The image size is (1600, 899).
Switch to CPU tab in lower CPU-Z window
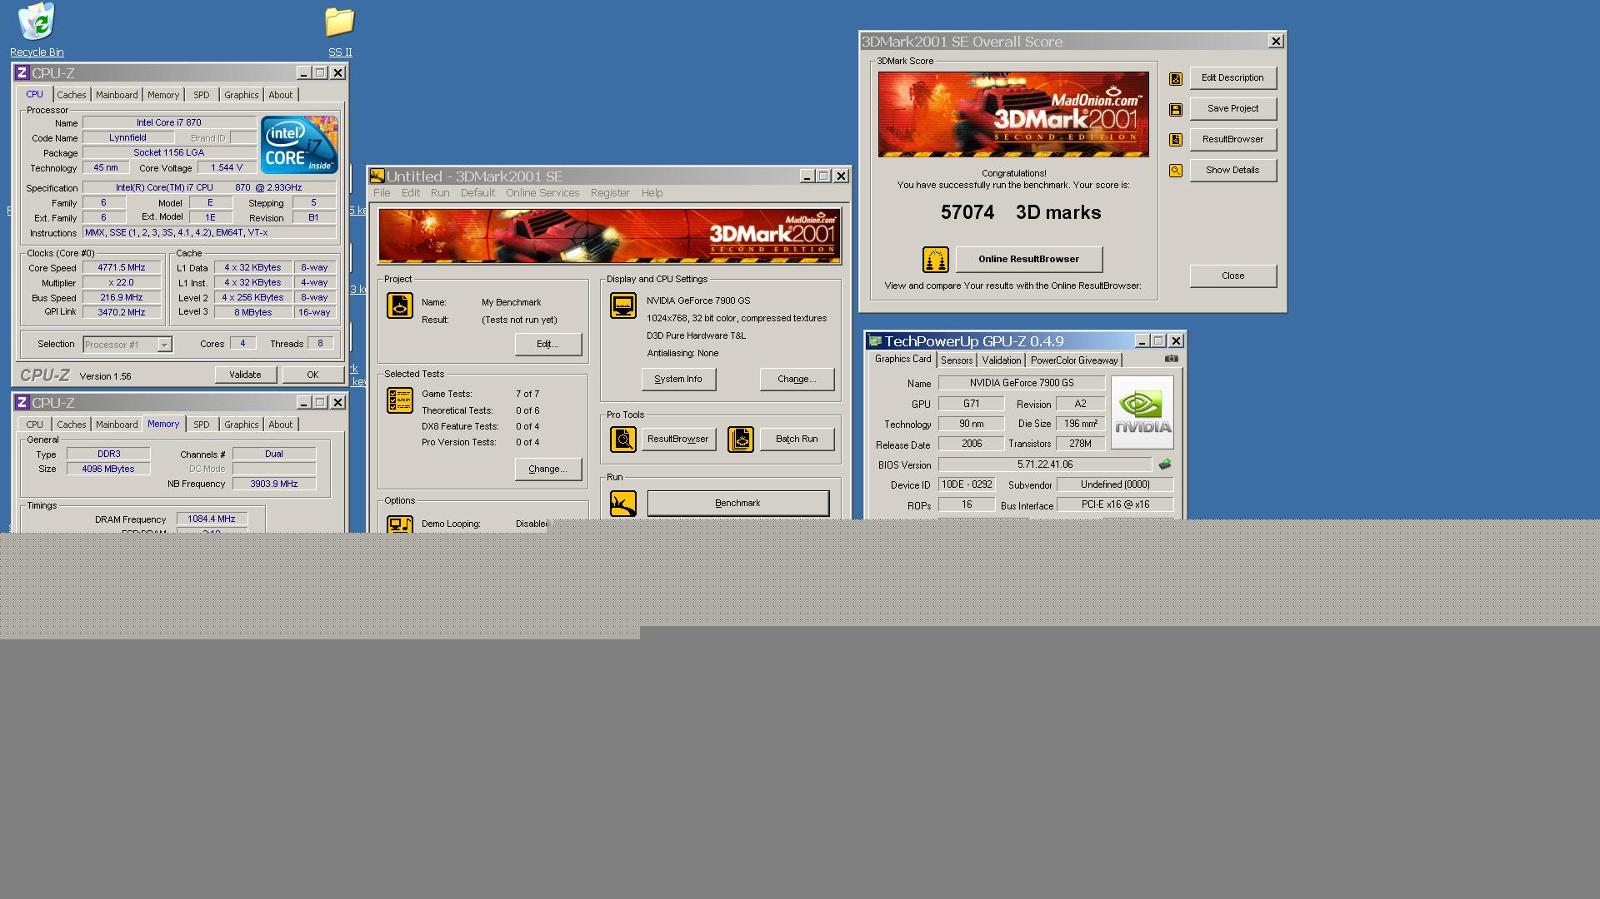click(x=35, y=425)
